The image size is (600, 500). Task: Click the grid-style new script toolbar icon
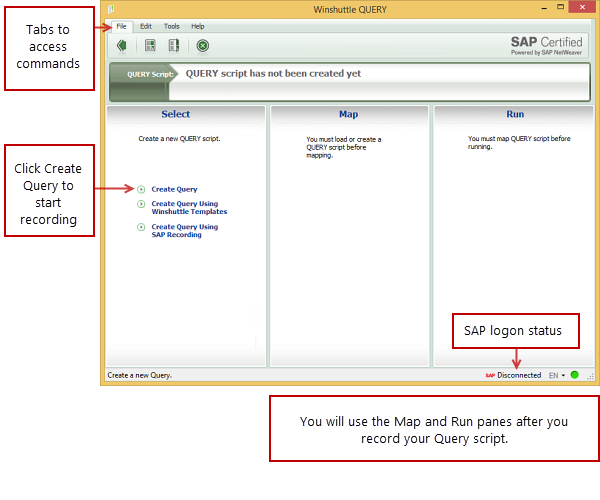150,46
